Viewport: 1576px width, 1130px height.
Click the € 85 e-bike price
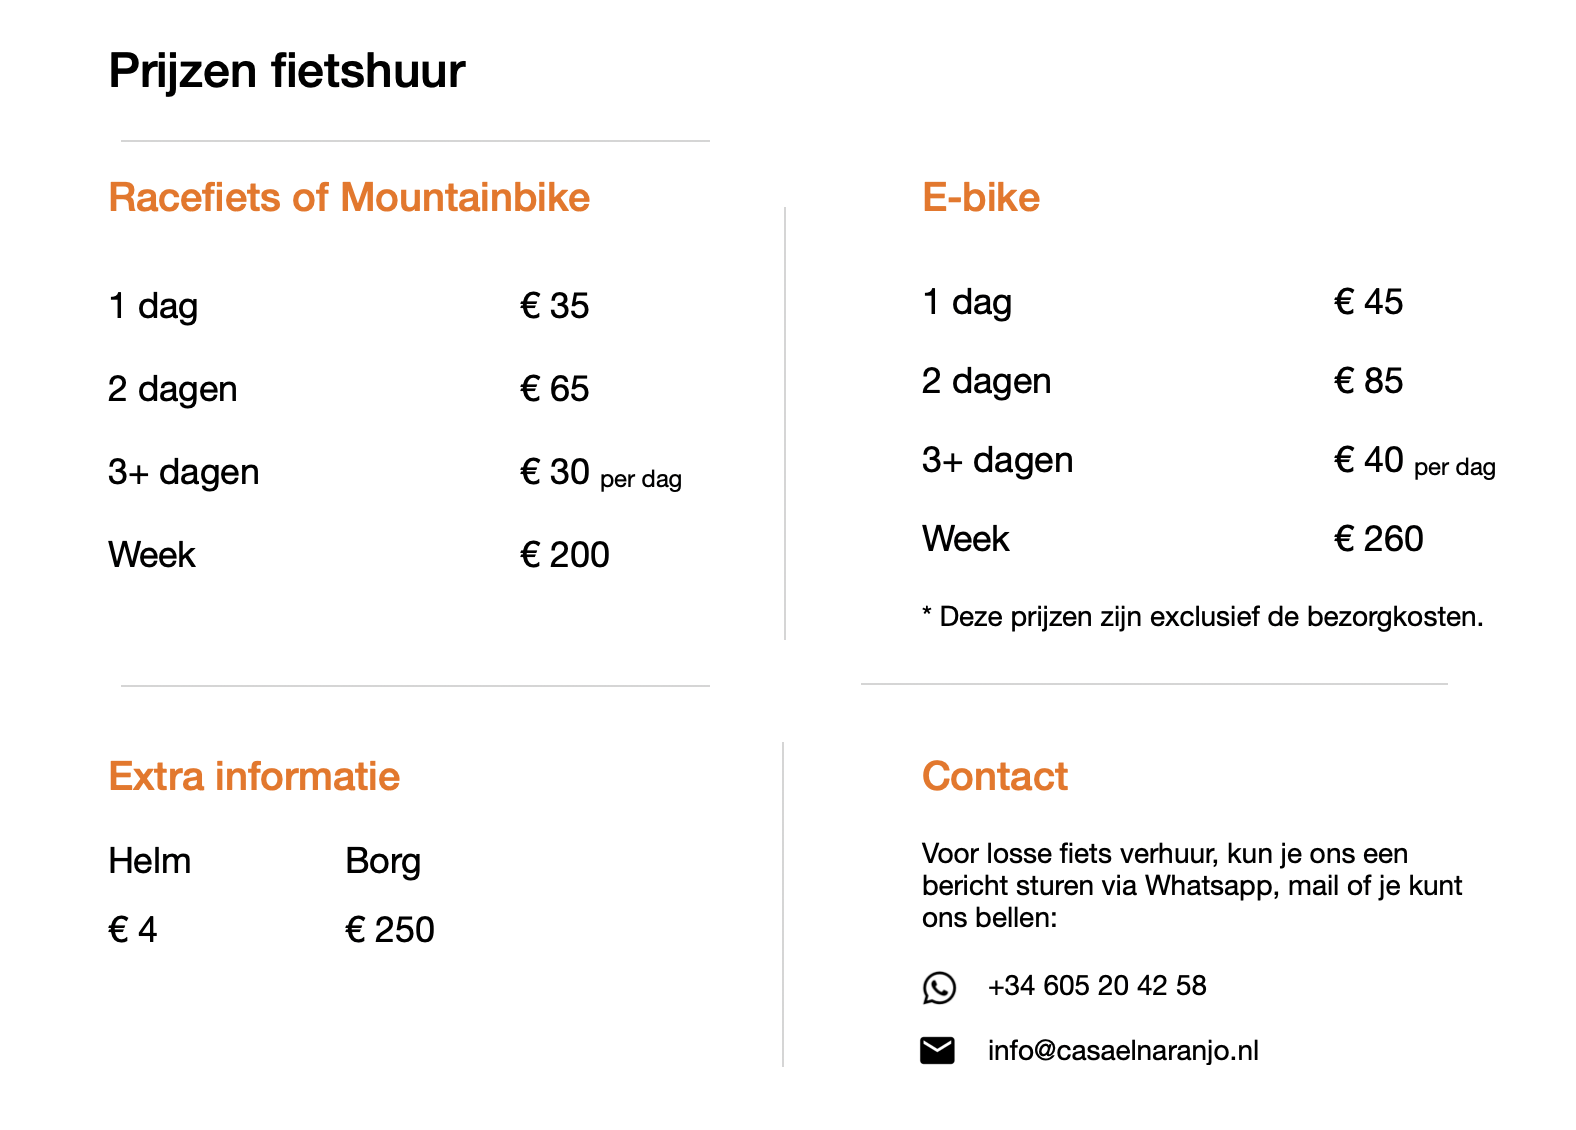[x=1368, y=381]
